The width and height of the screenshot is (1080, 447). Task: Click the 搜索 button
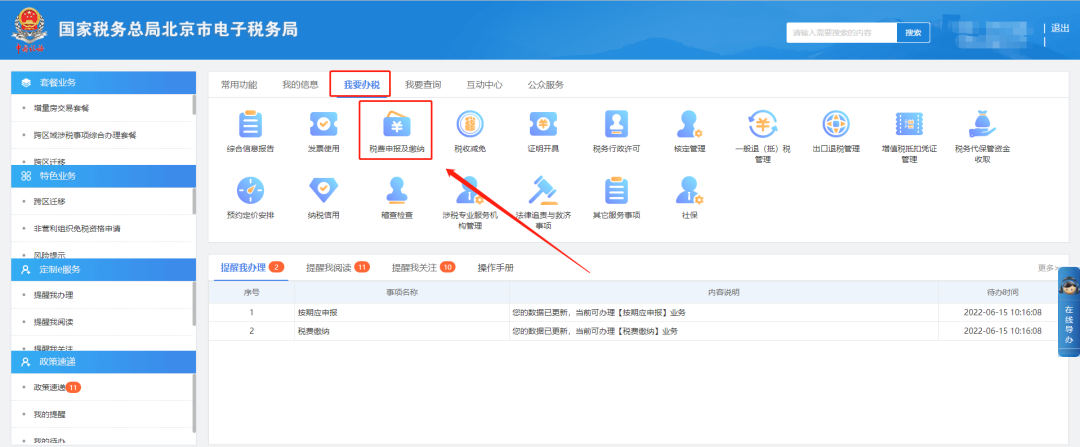point(914,32)
